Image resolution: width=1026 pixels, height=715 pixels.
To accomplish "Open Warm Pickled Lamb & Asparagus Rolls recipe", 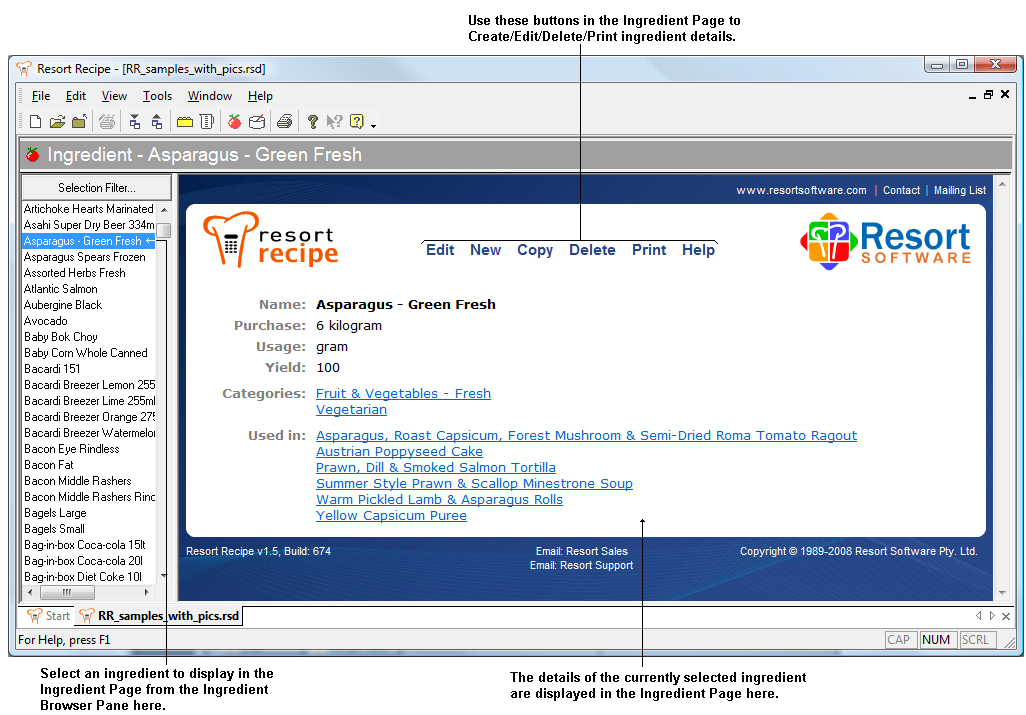I will [x=439, y=499].
